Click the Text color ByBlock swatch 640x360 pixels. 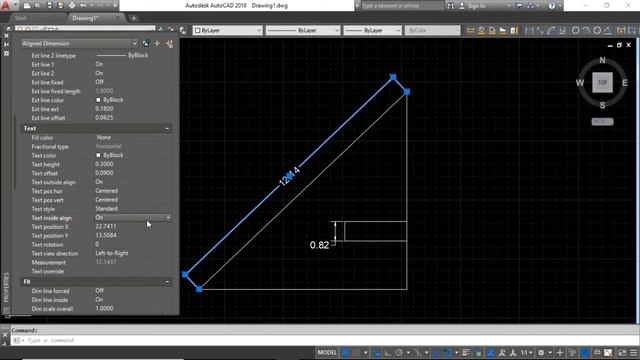(x=98, y=156)
